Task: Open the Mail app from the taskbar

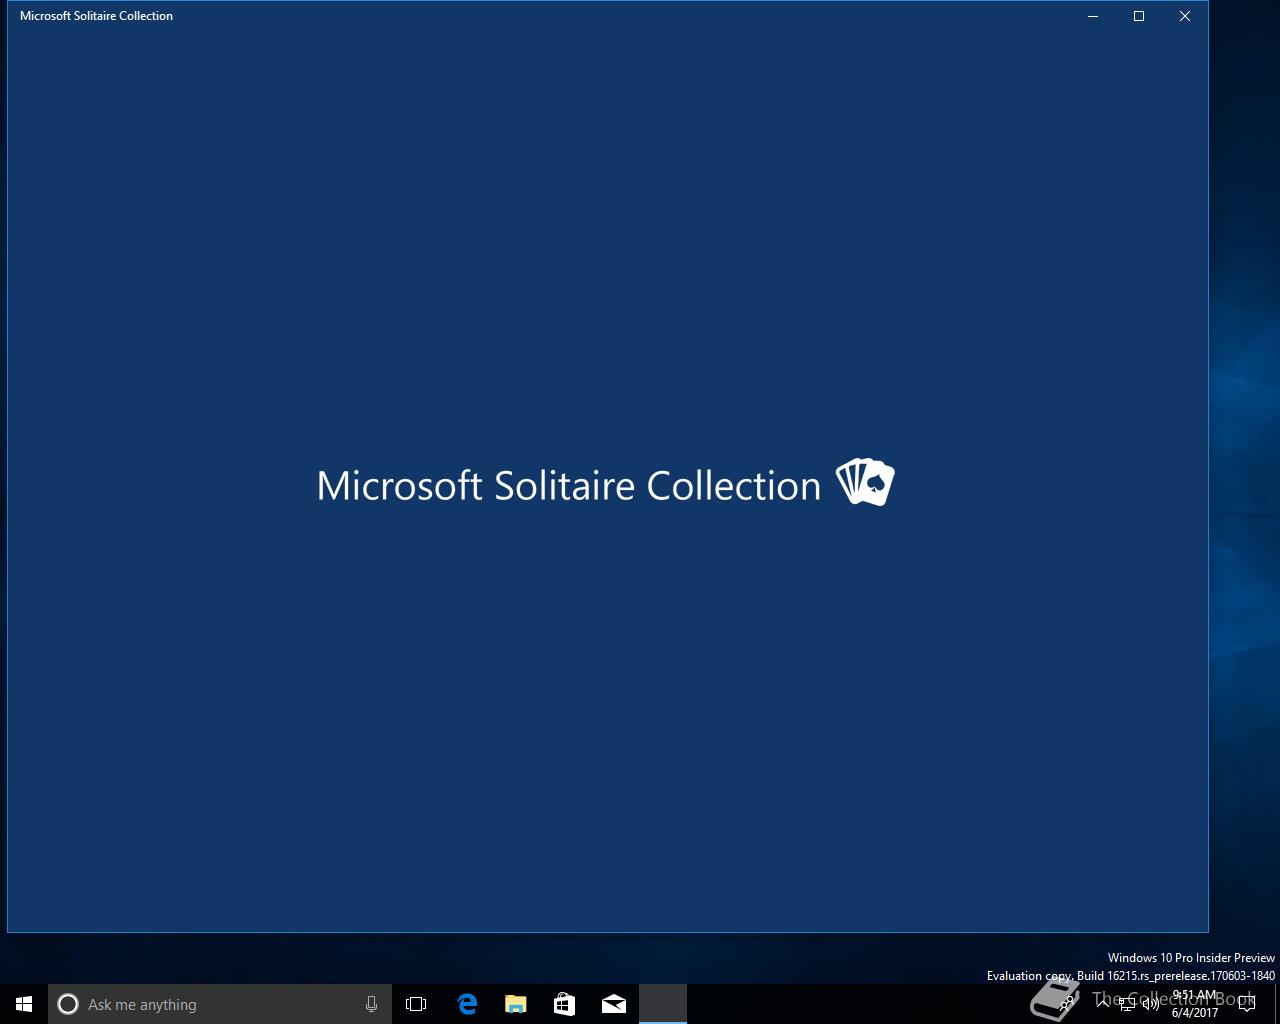Action: pos(614,1004)
